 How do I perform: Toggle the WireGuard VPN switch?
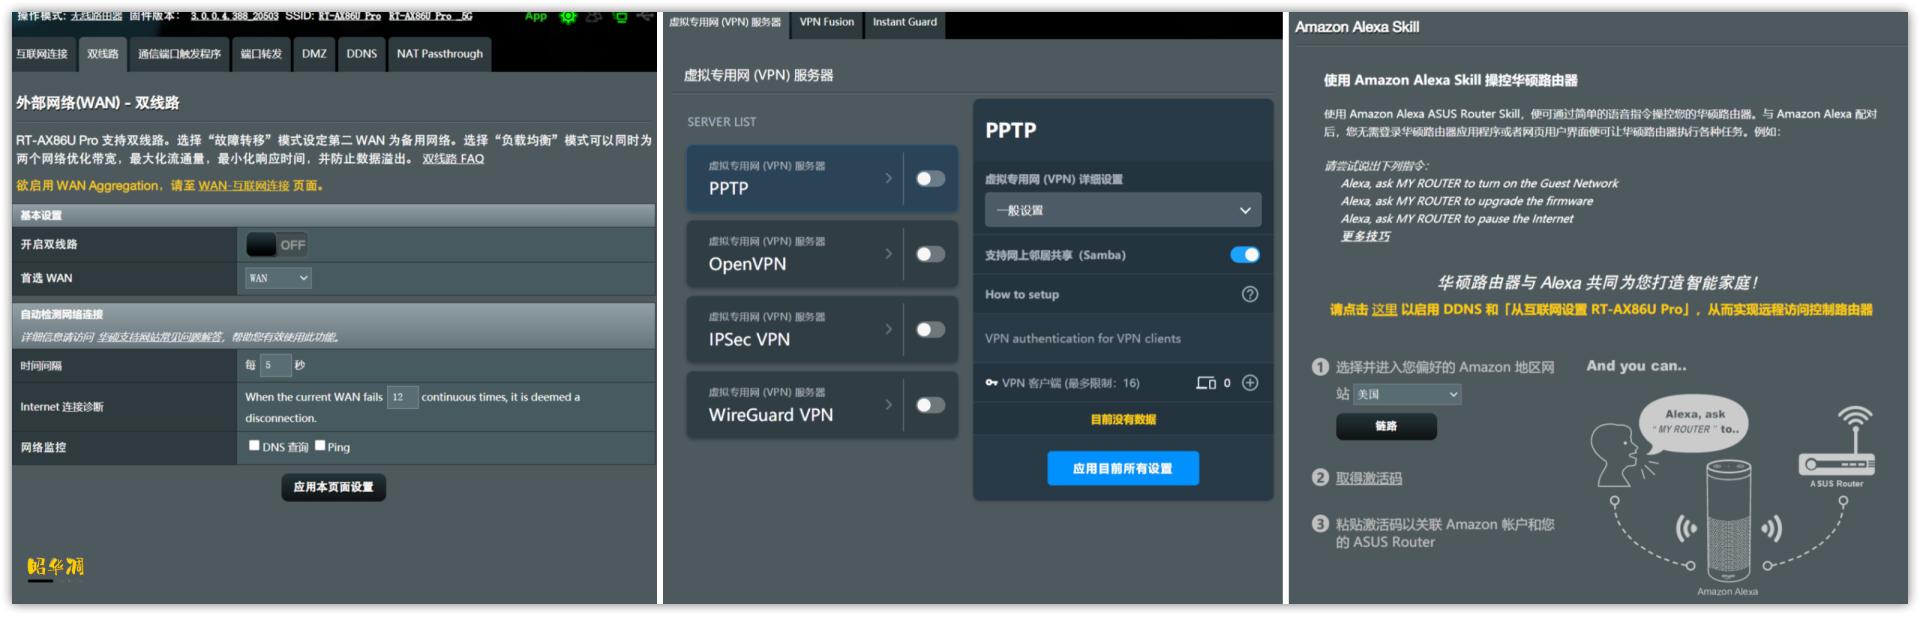(x=930, y=405)
